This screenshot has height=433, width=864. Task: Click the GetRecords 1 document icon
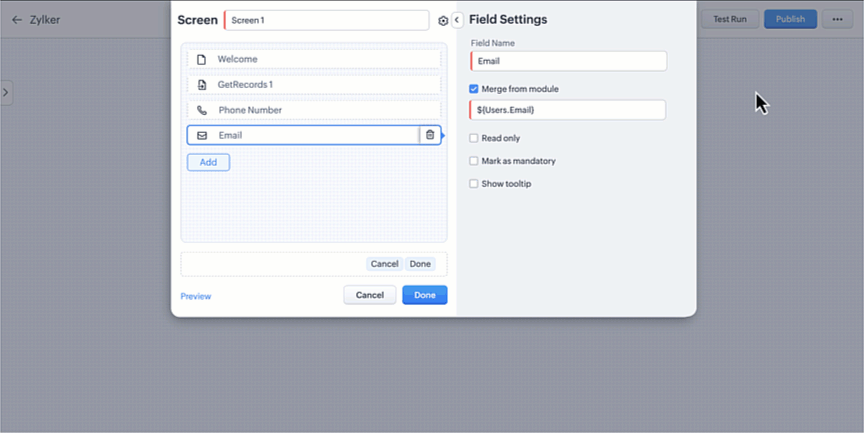pyautogui.click(x=202, y=85)
